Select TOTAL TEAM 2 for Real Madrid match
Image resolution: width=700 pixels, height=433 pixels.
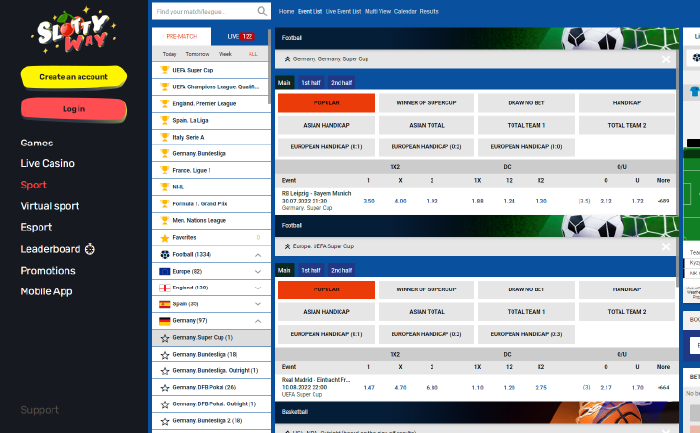[x=627, y=312]
